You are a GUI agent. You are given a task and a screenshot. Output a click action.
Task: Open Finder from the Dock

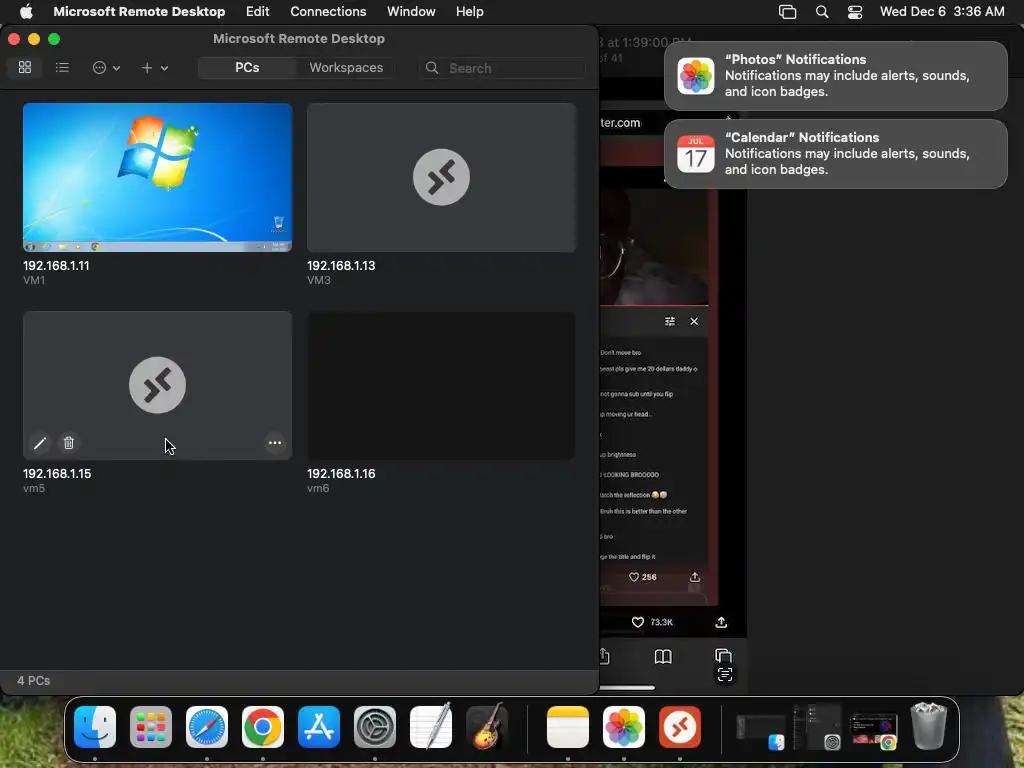click(x=95, y=727)
